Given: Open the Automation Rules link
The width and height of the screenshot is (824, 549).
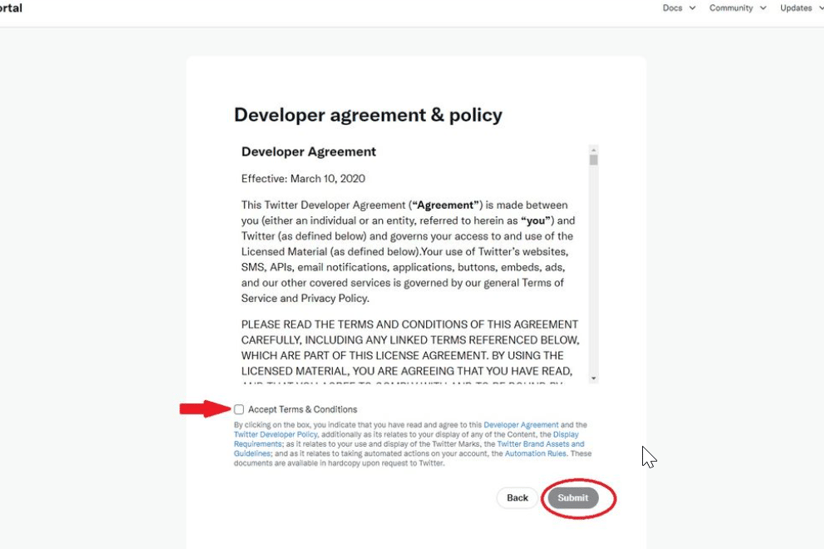Looking at the screenshot, I should [535, 453].
